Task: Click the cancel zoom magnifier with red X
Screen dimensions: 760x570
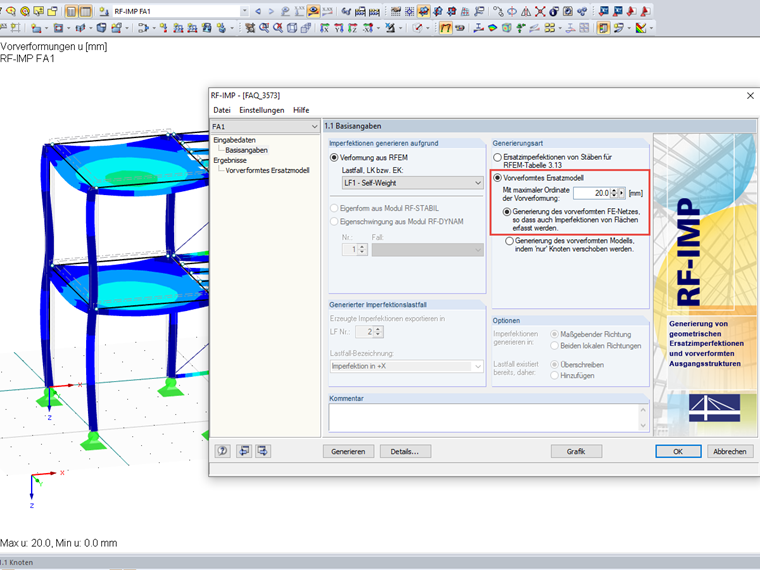Action: (x=278, y=28)
